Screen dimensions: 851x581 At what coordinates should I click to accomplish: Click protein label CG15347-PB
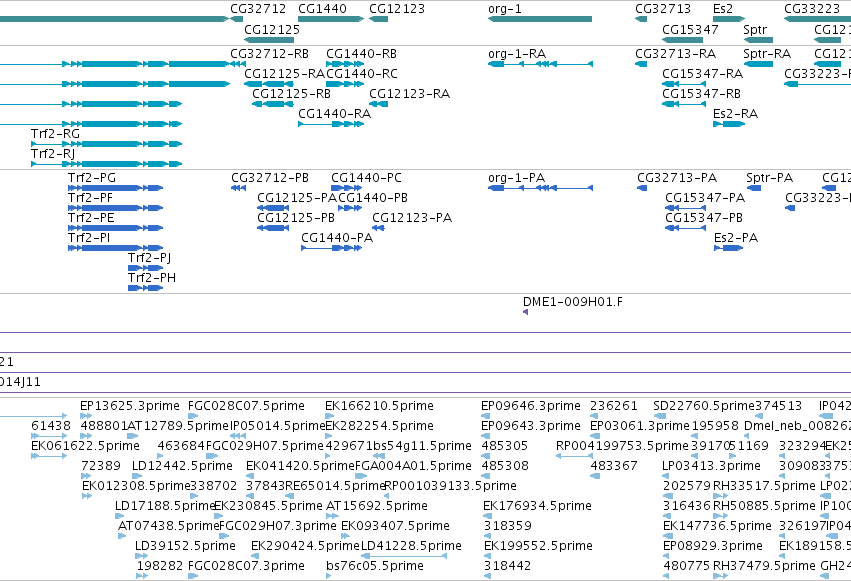pos(704,218)
